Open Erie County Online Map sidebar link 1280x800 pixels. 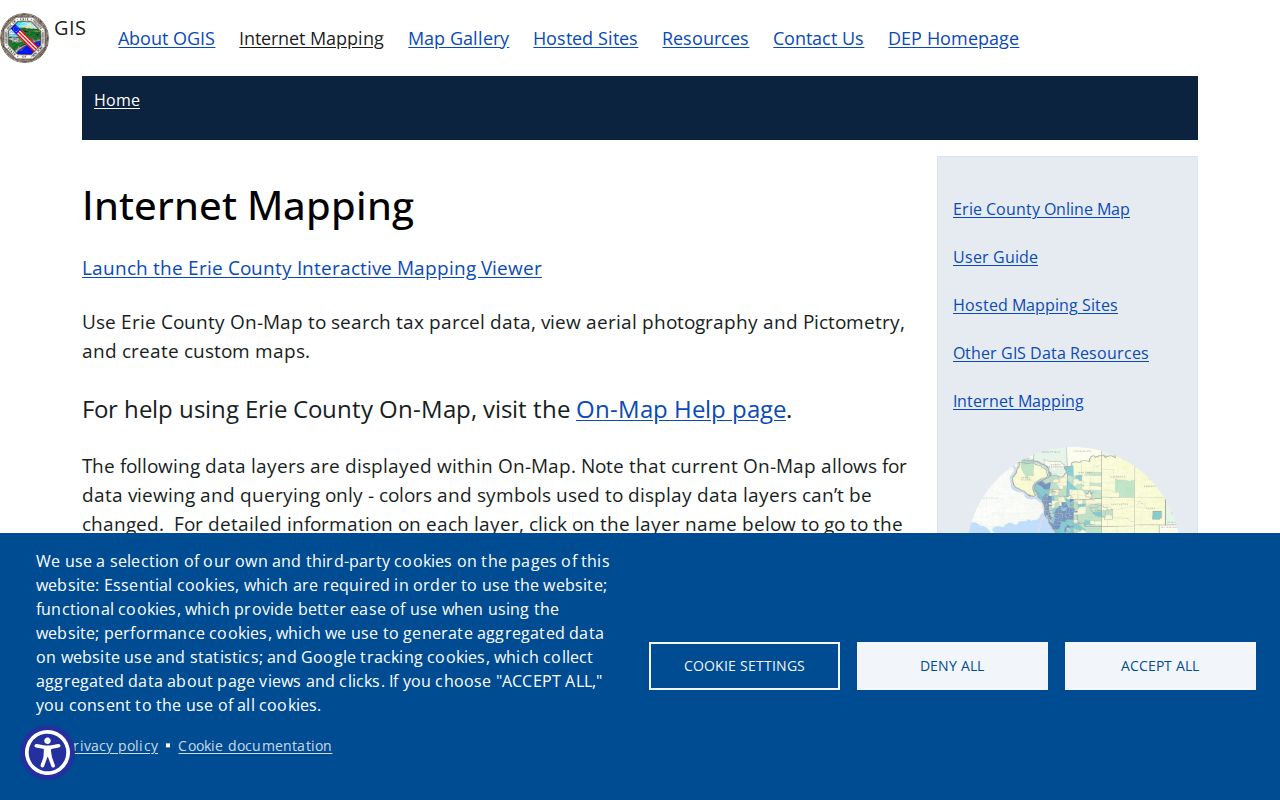click(x=1041, y=209)
